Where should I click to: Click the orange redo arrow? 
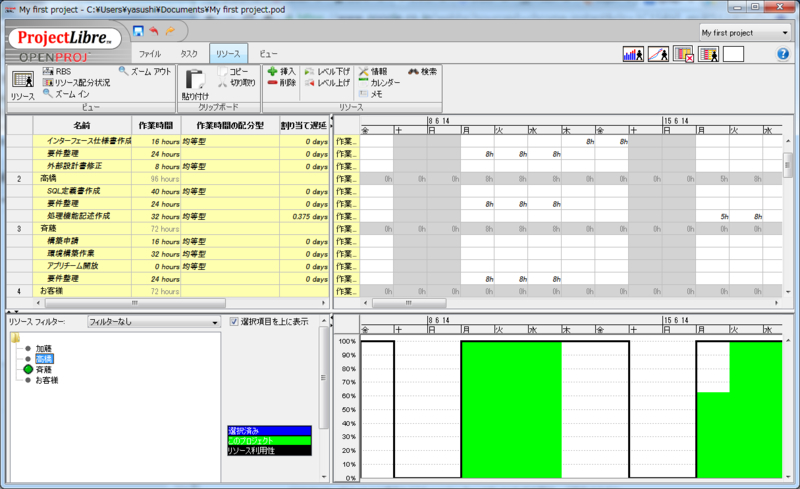click(170, 31)
